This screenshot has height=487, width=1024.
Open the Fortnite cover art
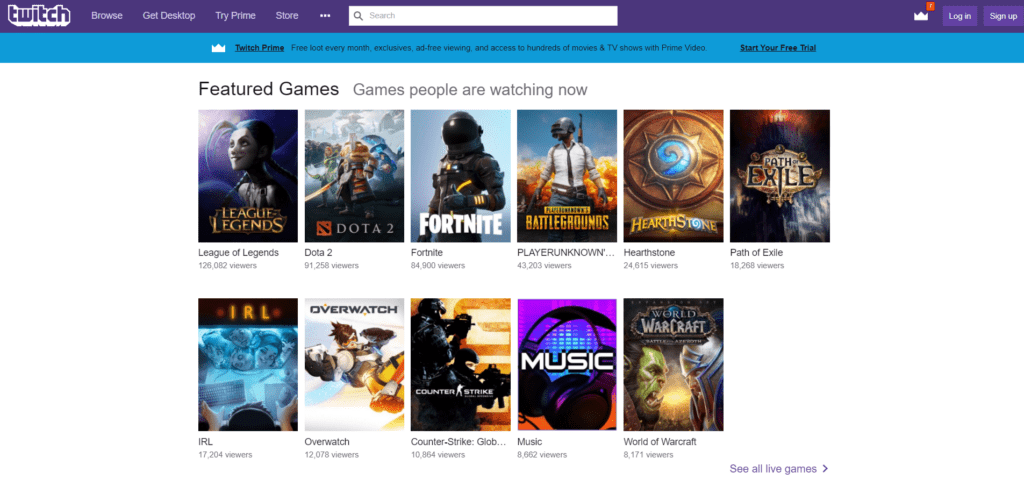click(460, 176)
